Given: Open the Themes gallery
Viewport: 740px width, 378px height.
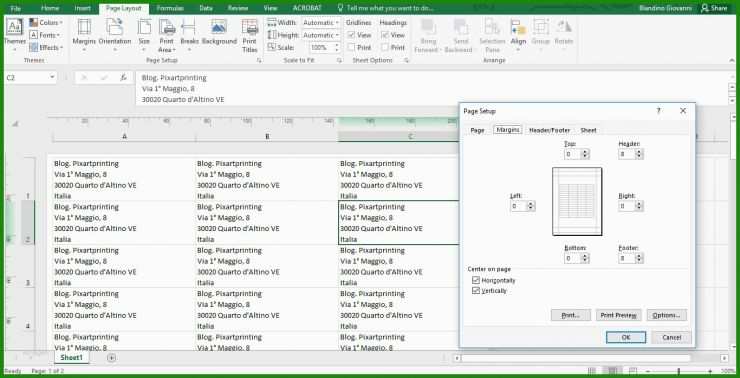Looking at the screenshot, I should tap(15, 34).
